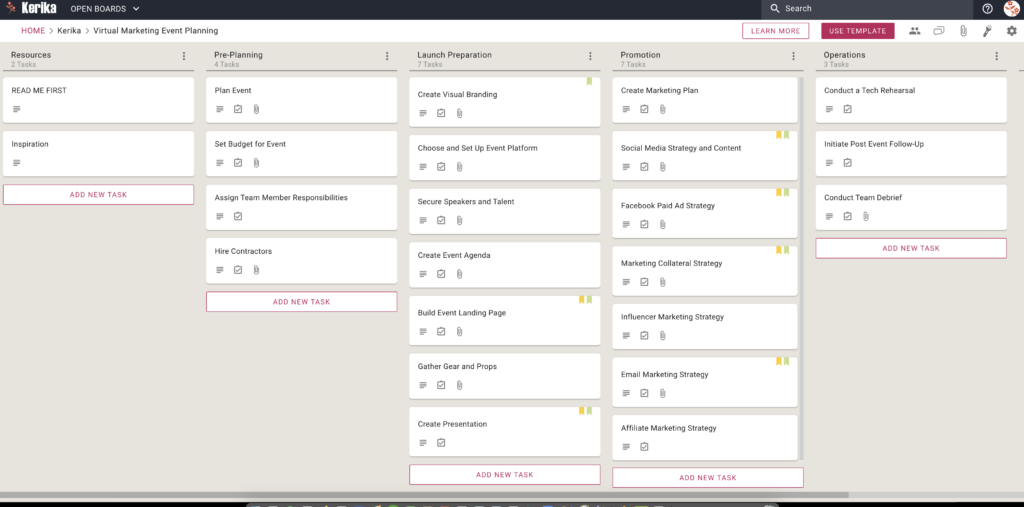Open the Initiate Post Event Follow-Up card

click(911, 154)
